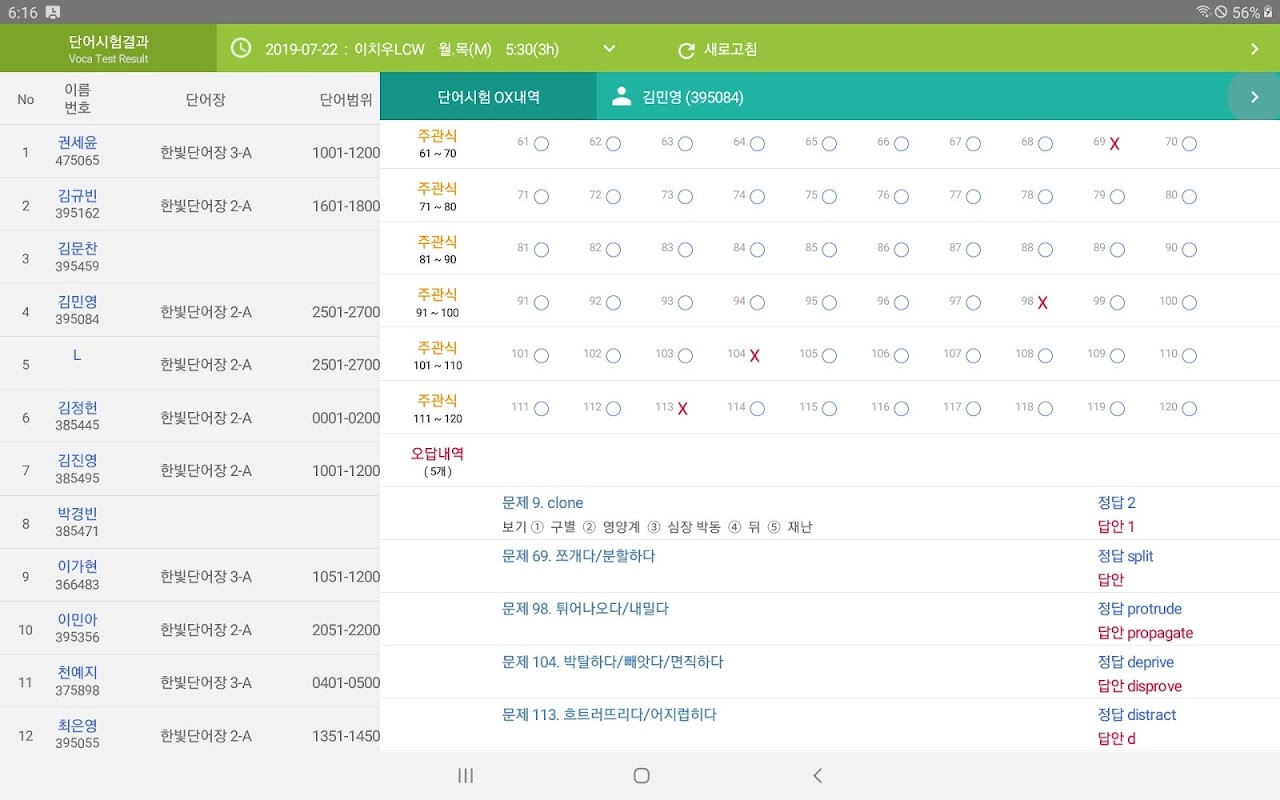Click the 새로고침 refresh button label

pyautogui.click(x=730, y=49)
